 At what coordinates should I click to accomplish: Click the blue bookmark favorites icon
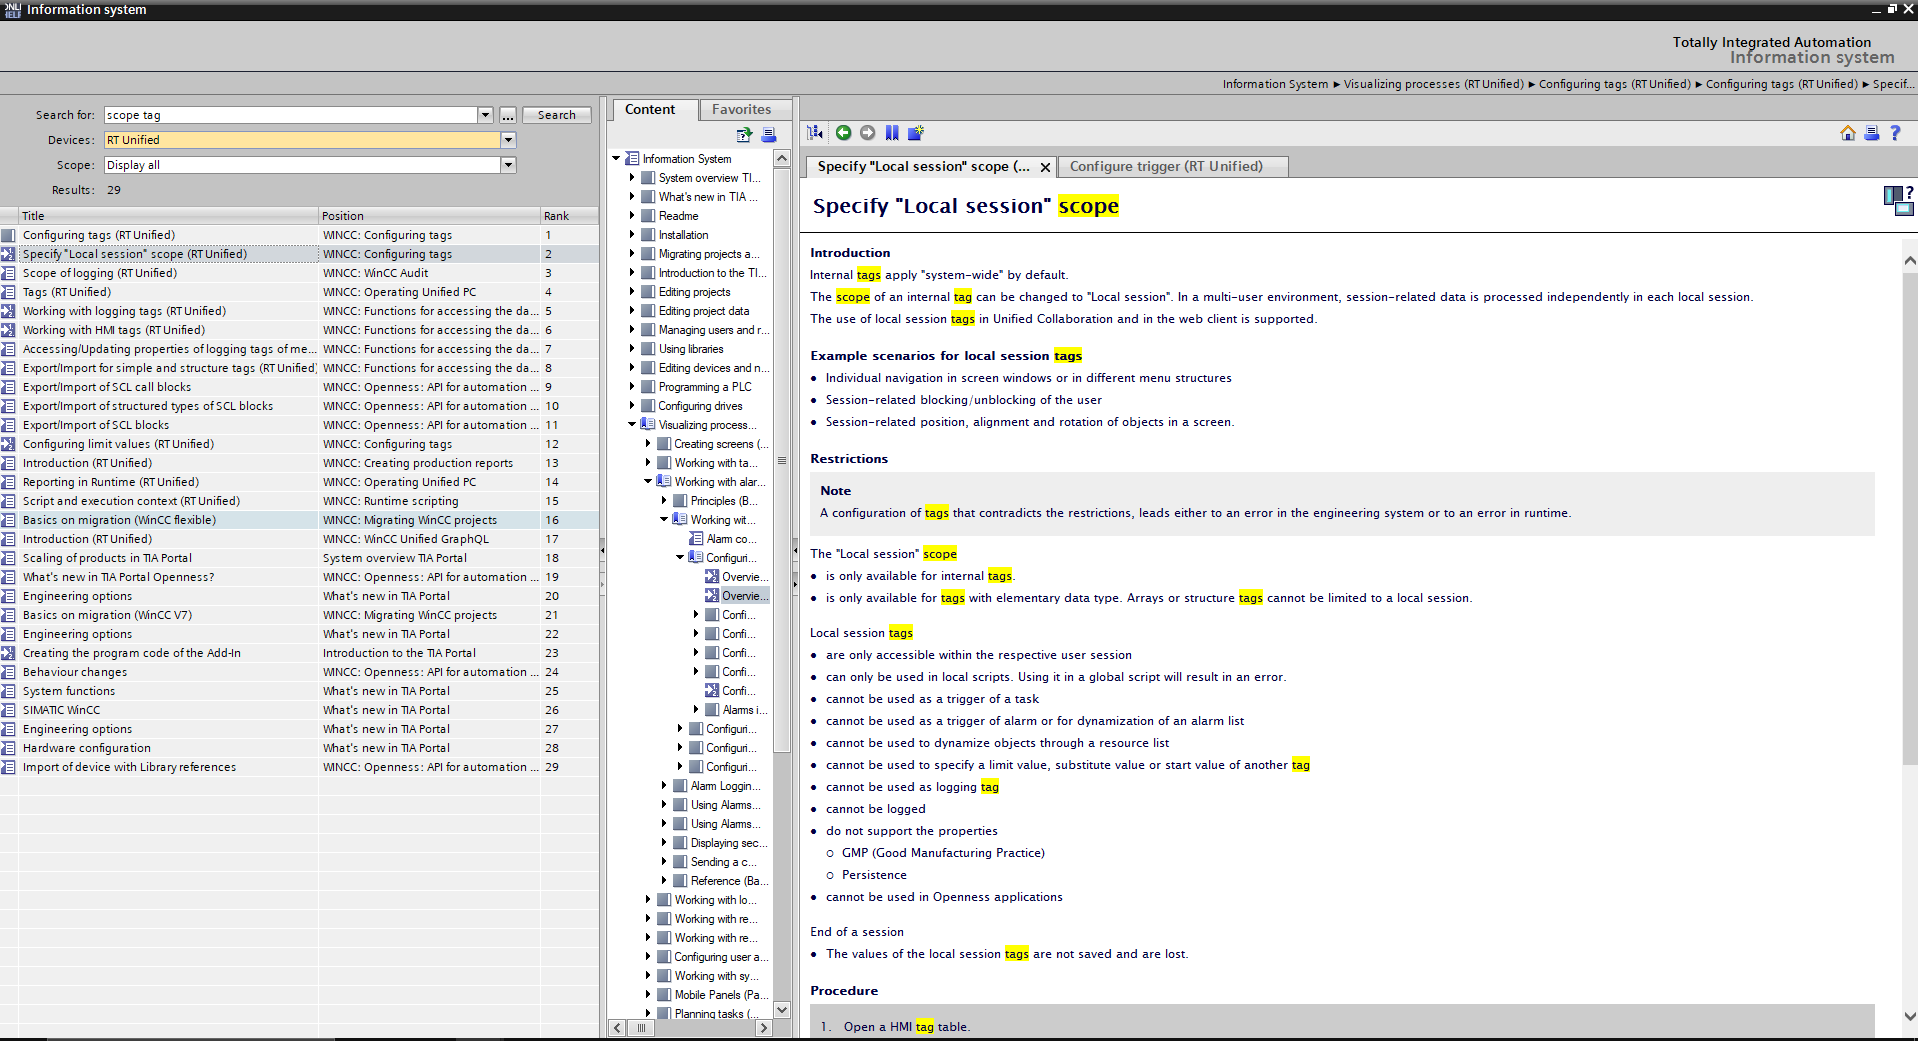pos(892,133)
